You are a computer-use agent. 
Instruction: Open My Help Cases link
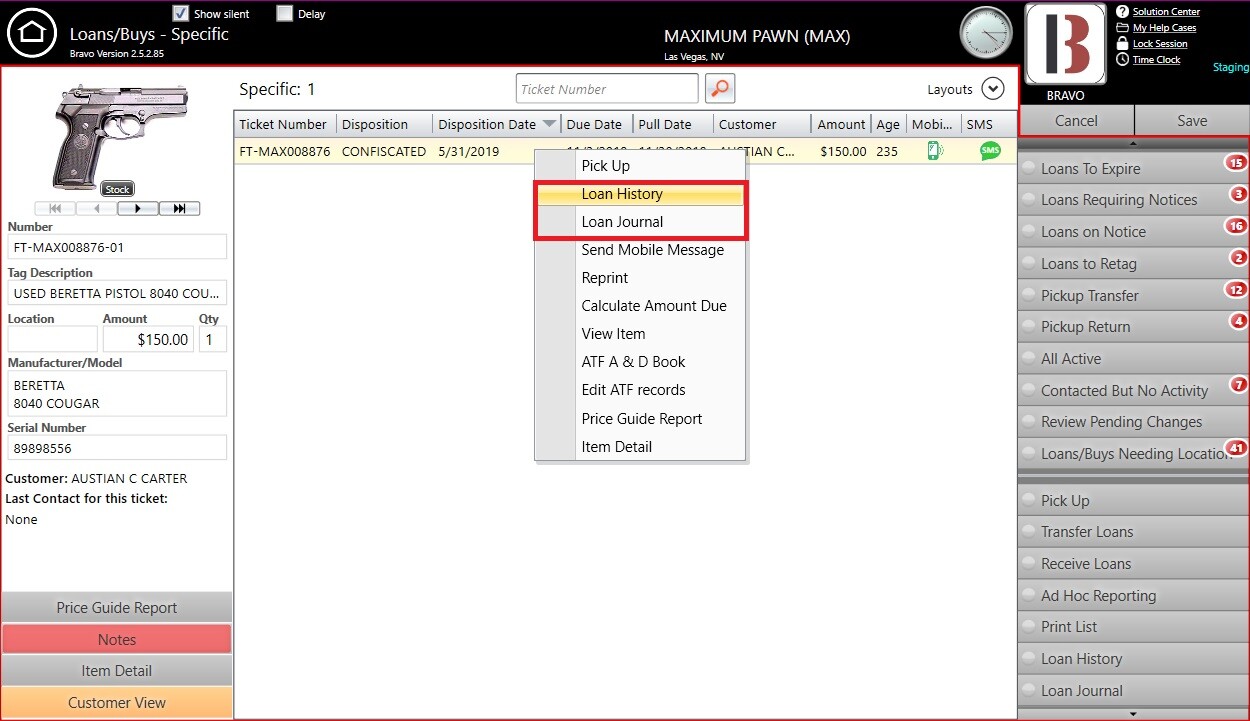(1164, 28)
